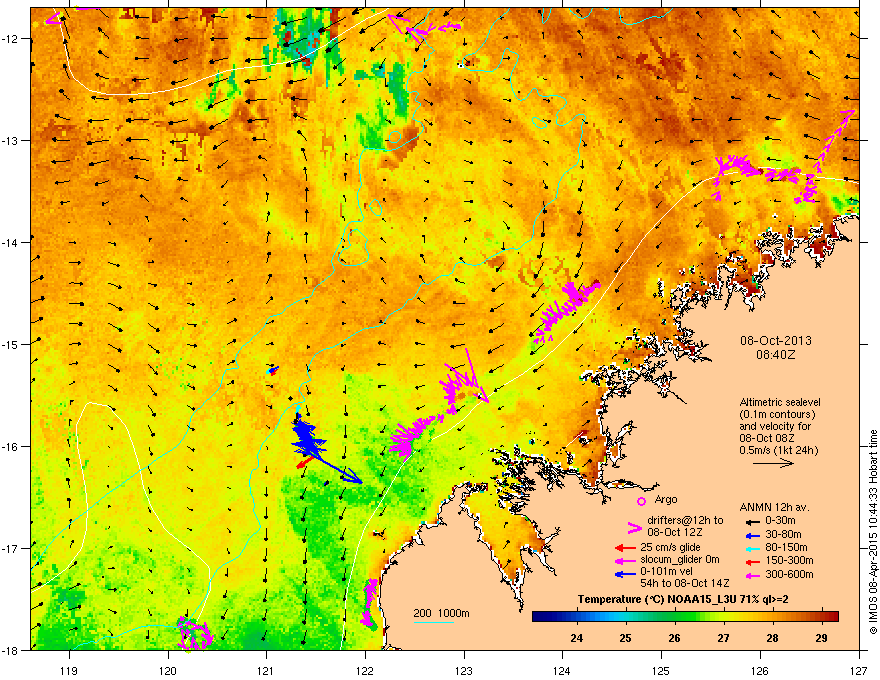Viewport: 880px width, 680px height.
Task: Click the longitude axis label 123
Action: (x=464, y=670)
